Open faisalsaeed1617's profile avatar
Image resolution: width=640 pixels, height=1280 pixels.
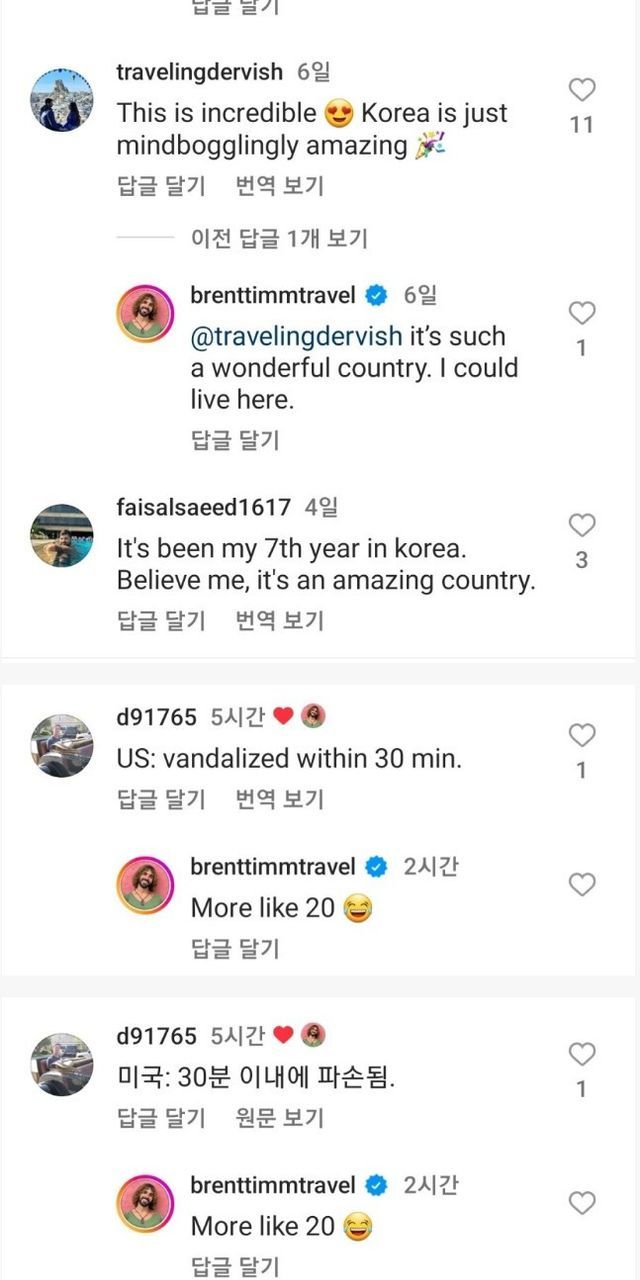point(62,535)
